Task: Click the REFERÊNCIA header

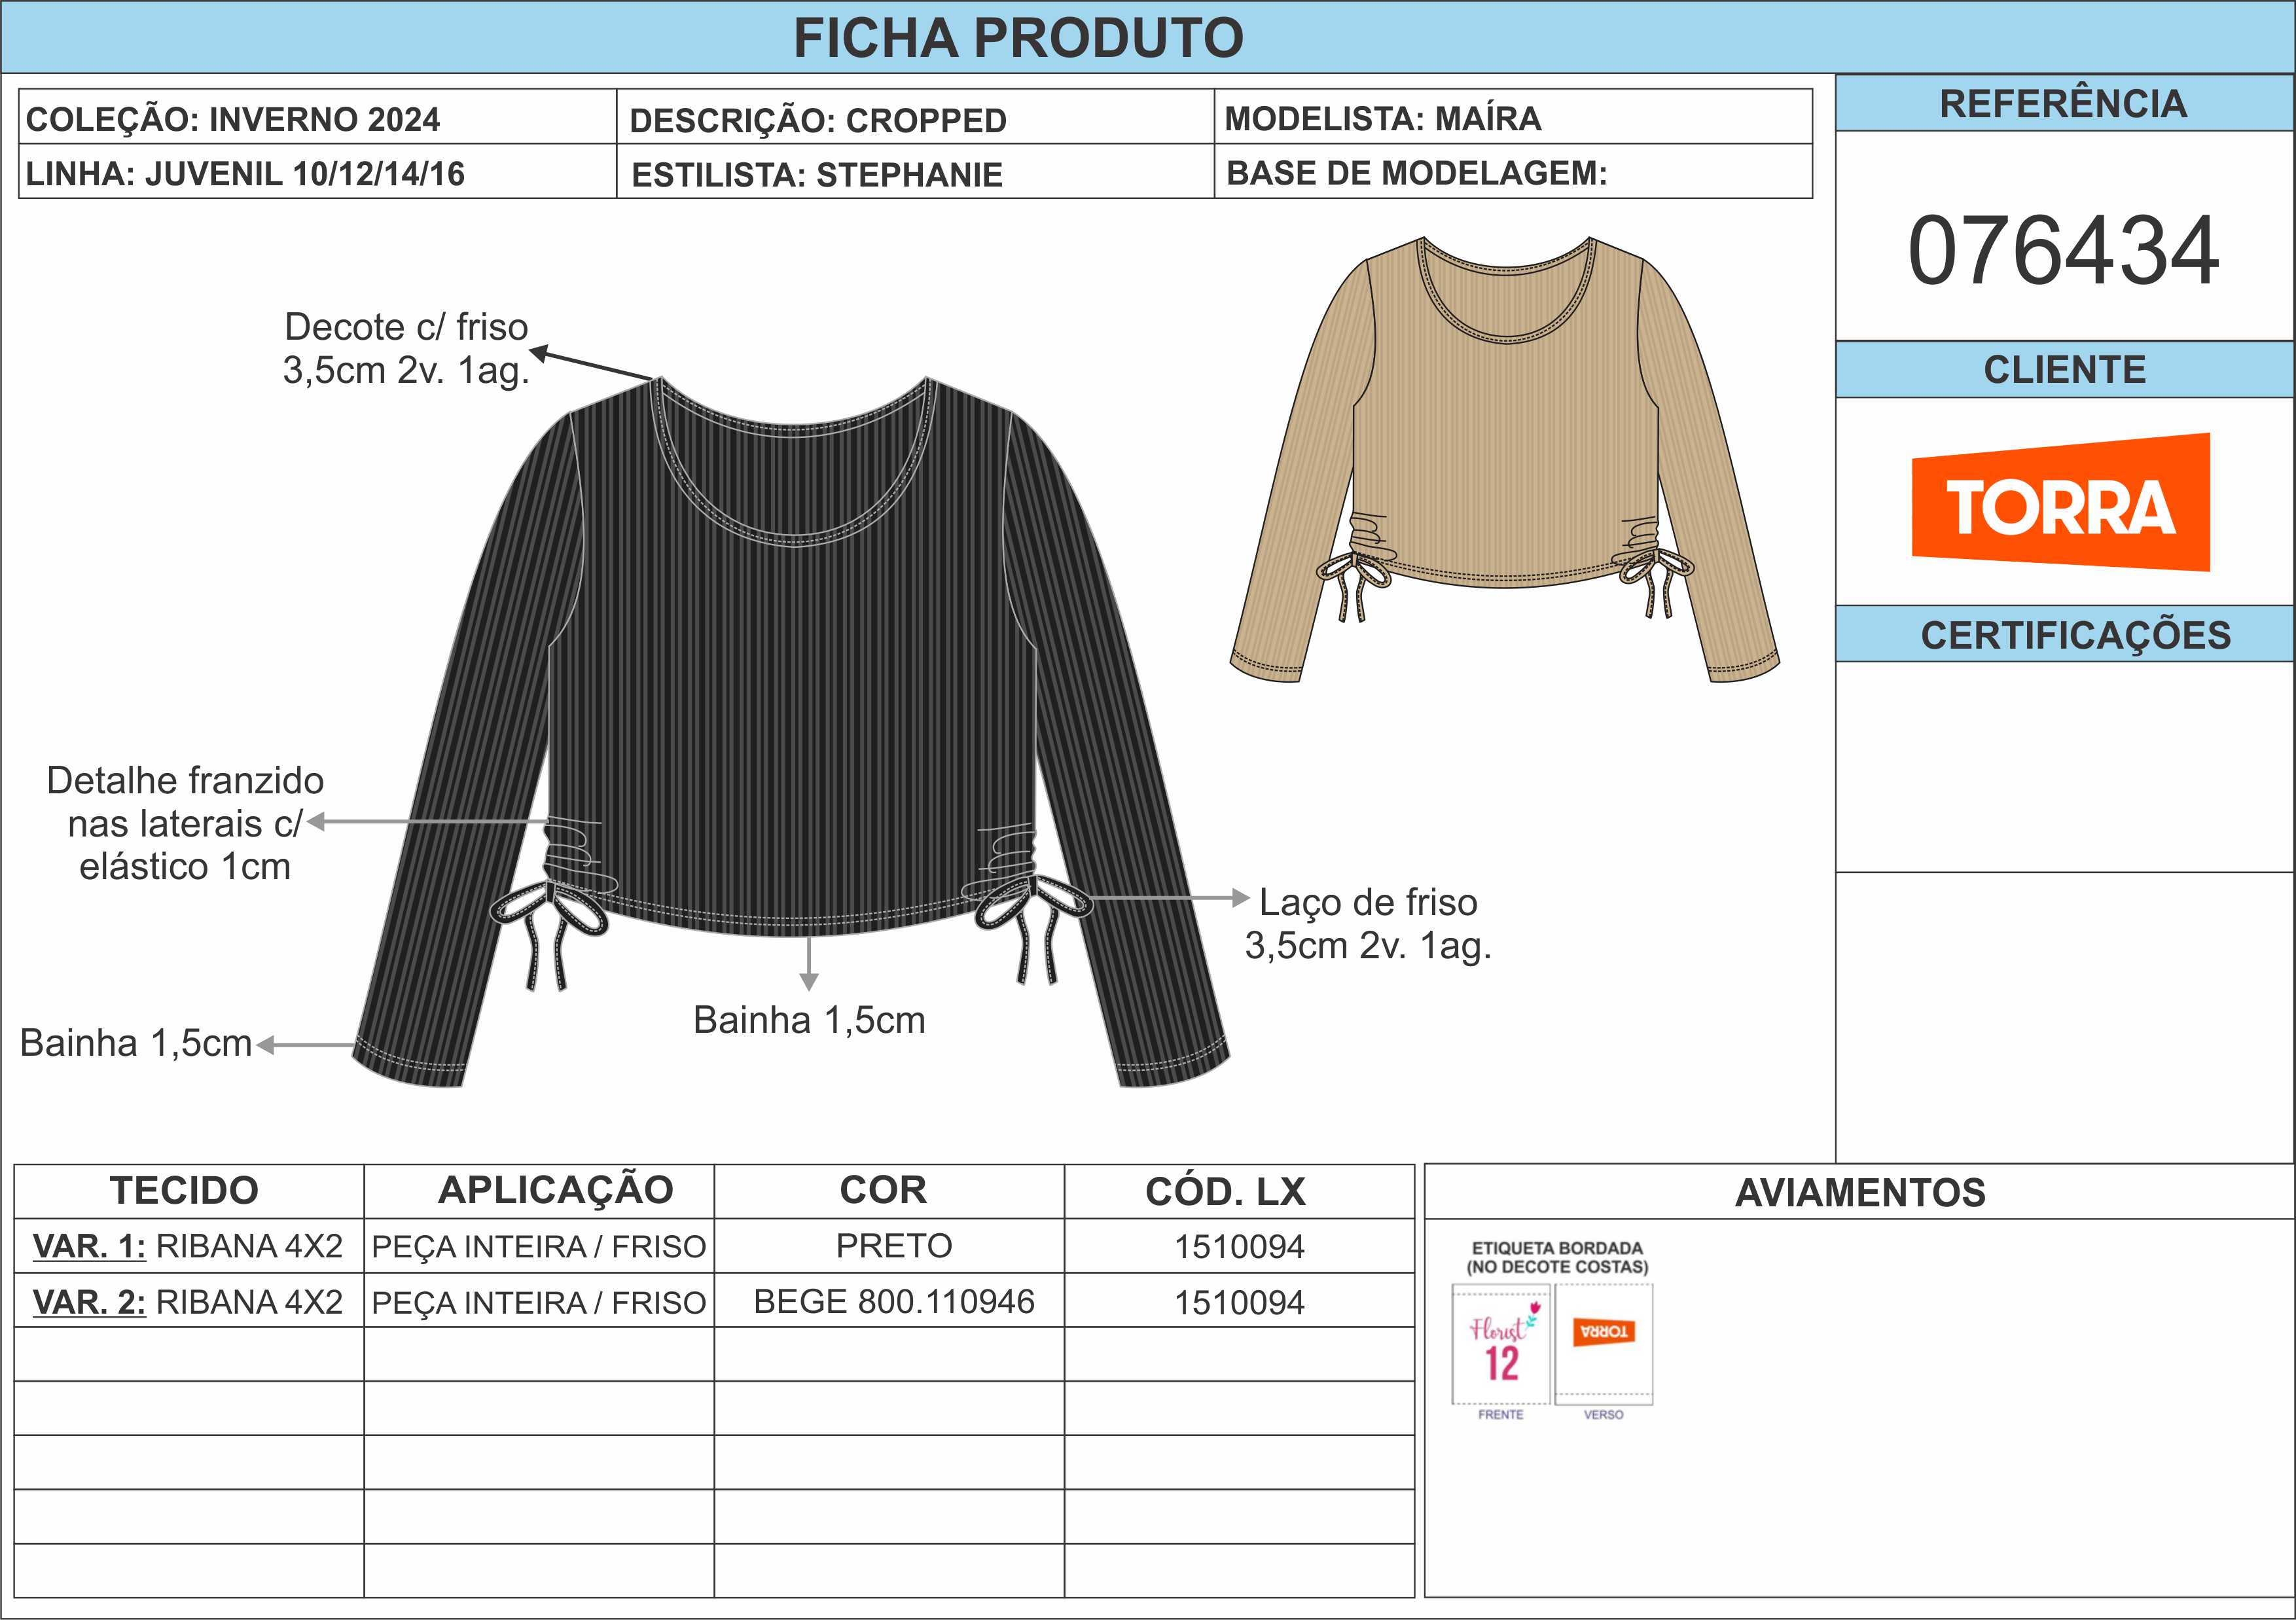Action: 2063,104
